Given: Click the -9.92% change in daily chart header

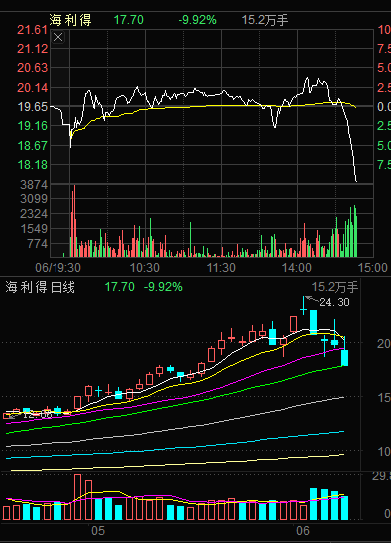Looking at the screenshot, I should point(163,287).
